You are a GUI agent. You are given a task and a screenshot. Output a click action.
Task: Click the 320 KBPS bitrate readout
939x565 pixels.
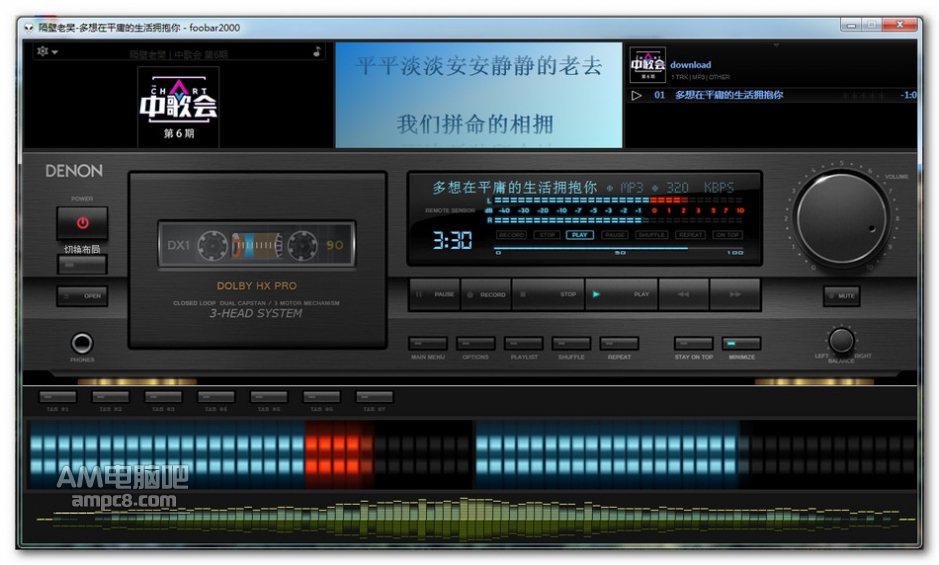point(700,188)
